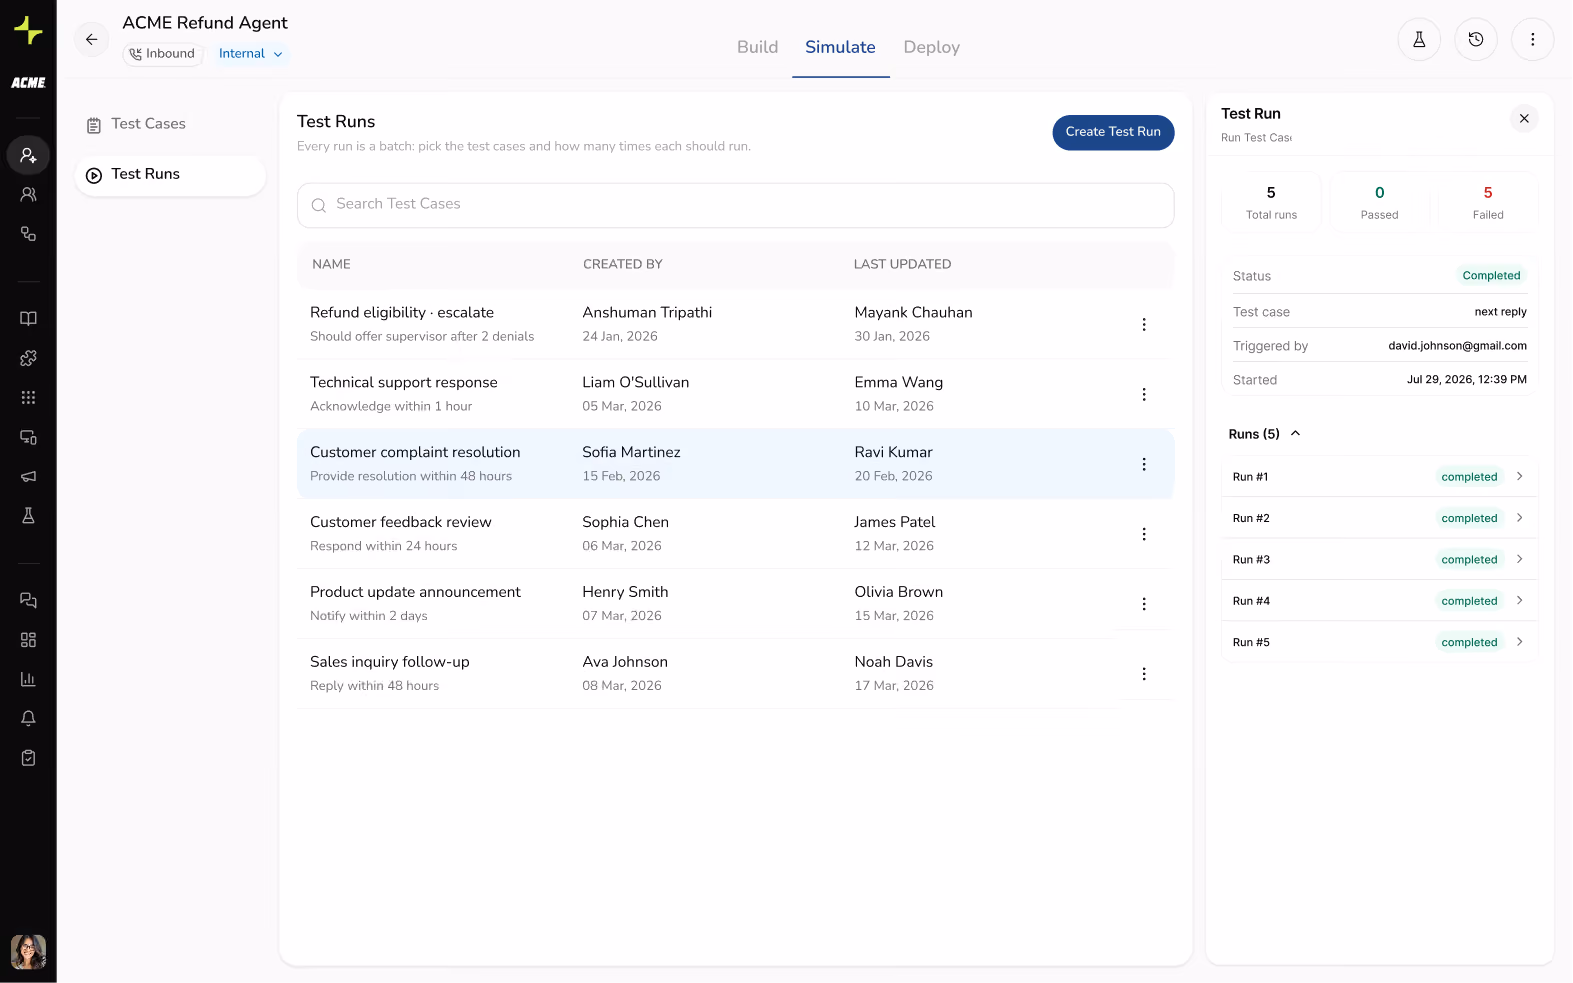Image resolution: width=1573 pixels, height=983 pixels.
Task: Click the Failed stat card
Action: pyautogui.click(x=1488, y=202)
